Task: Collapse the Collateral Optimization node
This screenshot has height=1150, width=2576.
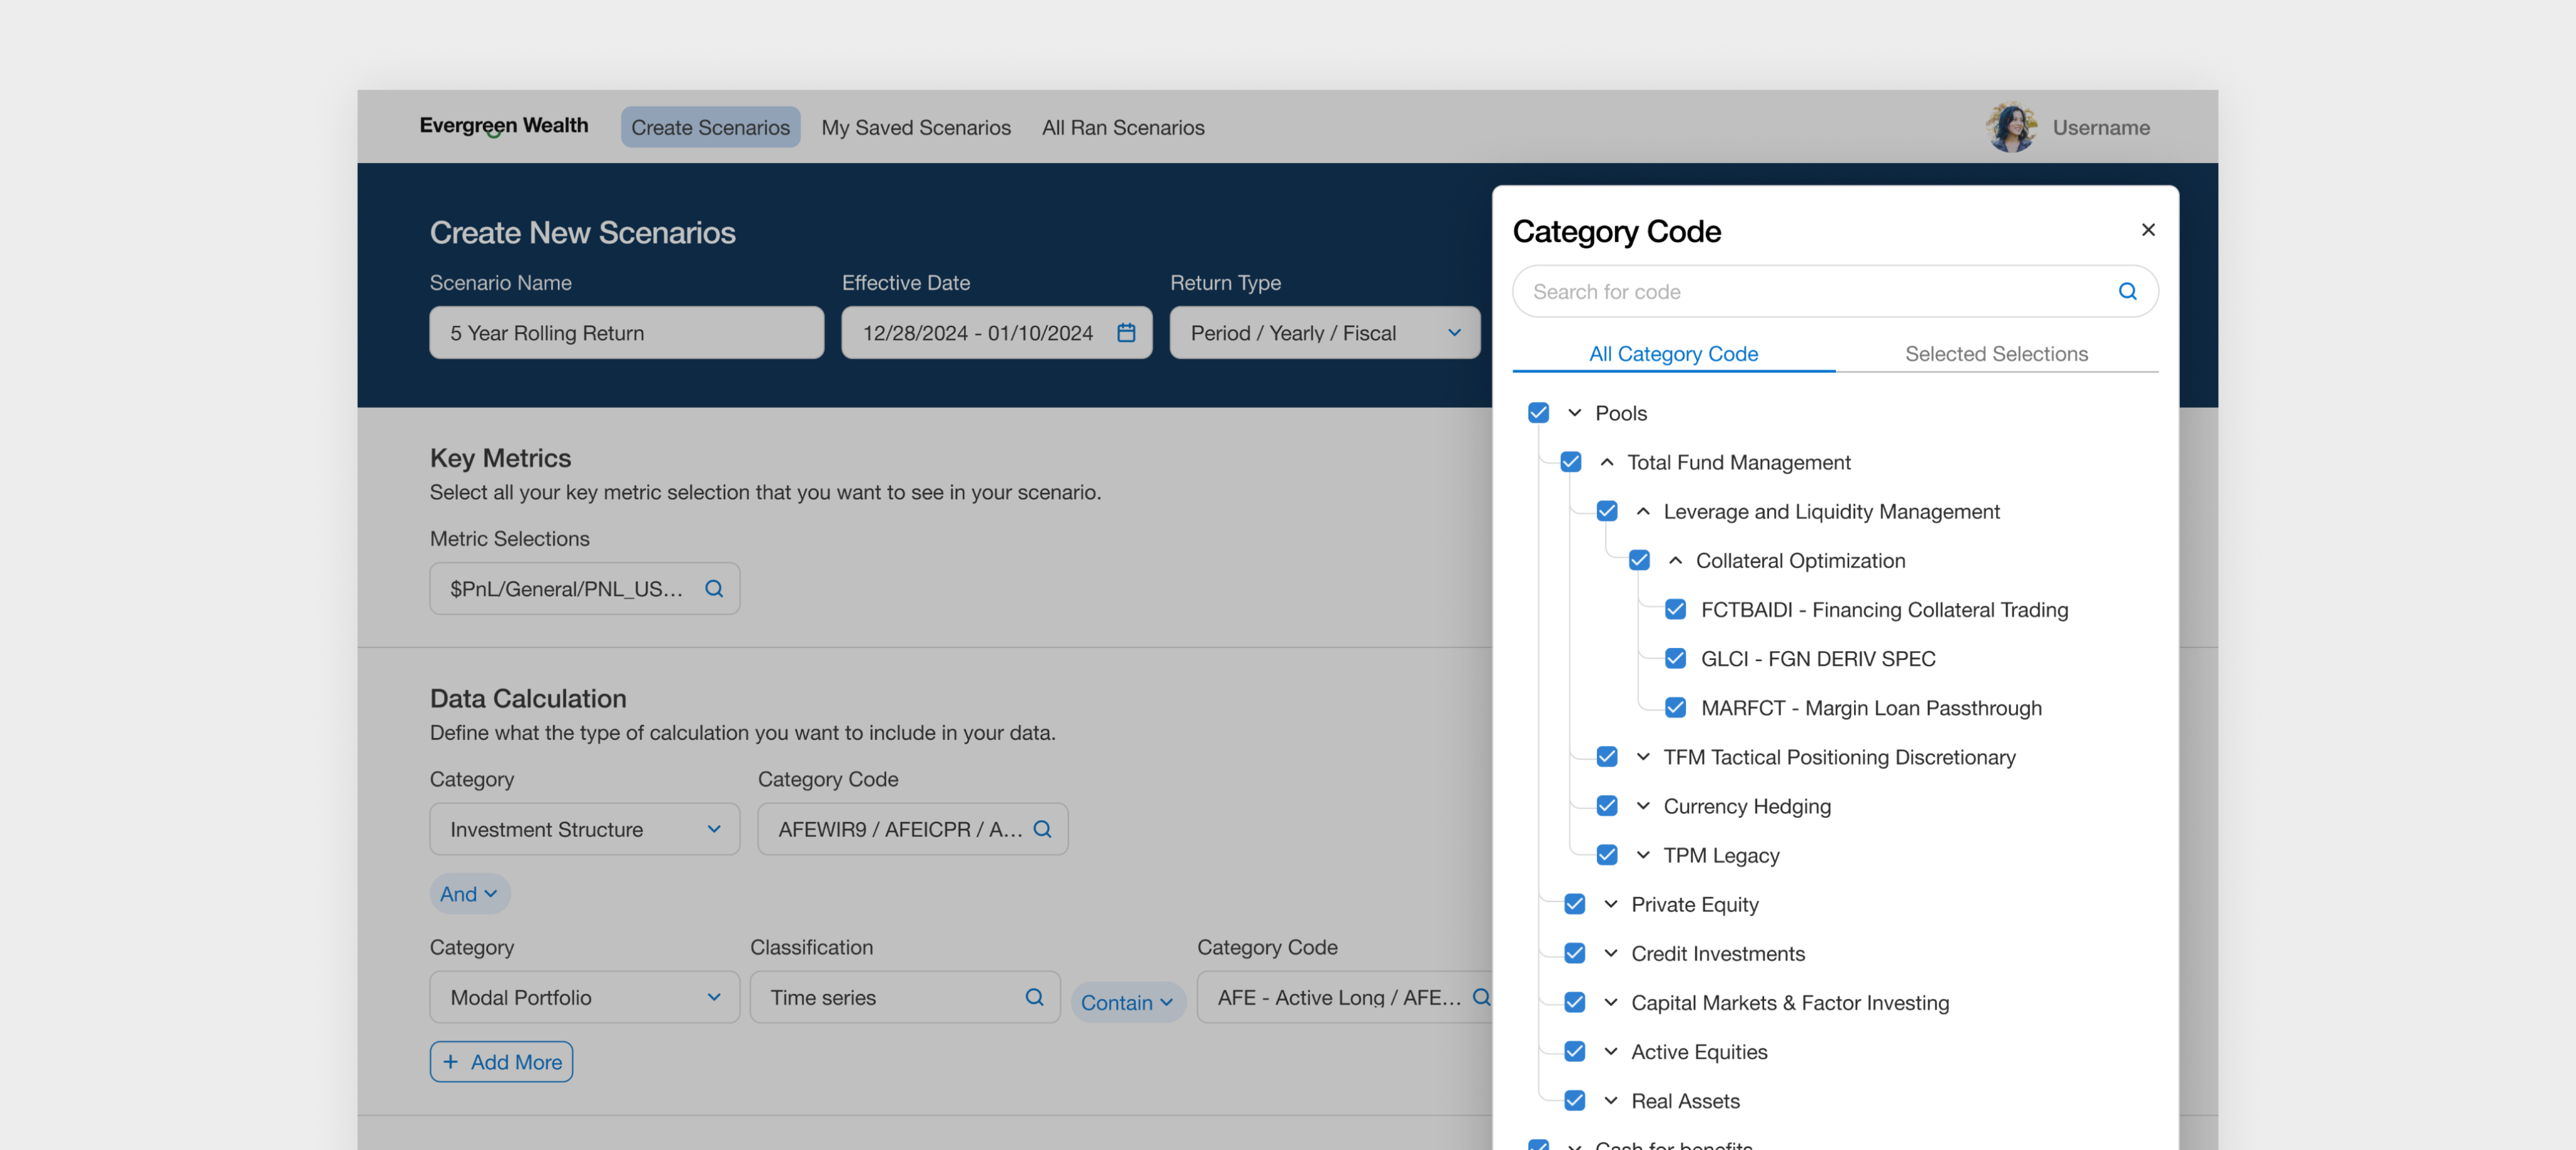Action: pos(1675,561)
